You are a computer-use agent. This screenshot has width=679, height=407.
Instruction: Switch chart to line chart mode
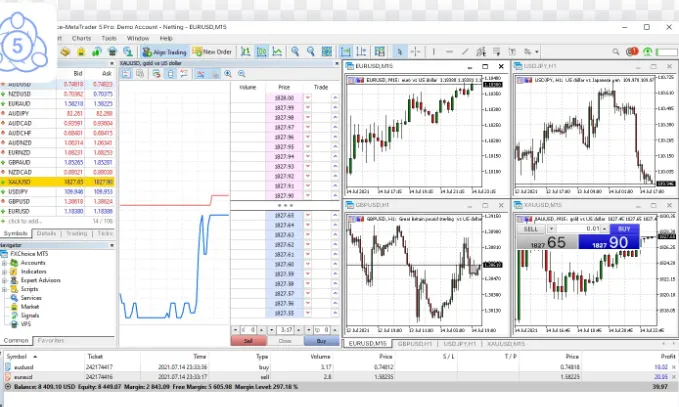[x=277, y=52]
